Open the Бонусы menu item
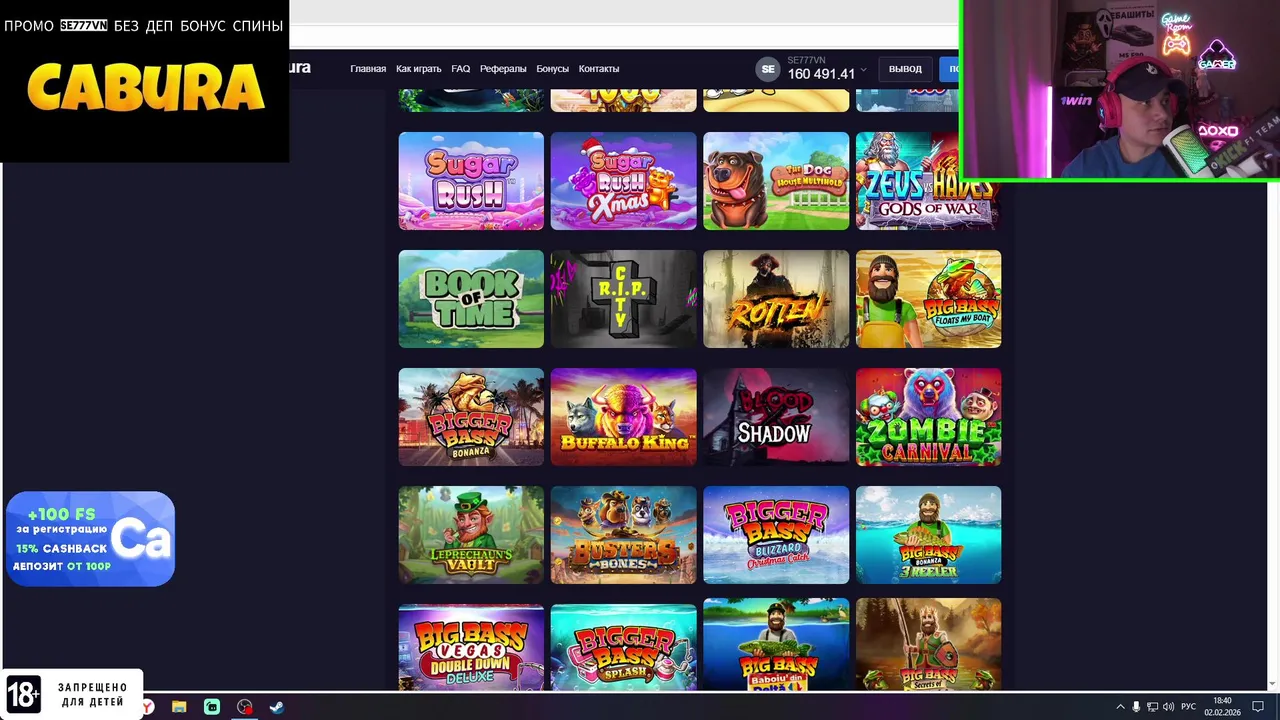The image size is (1280, 720). pos(552,69)
